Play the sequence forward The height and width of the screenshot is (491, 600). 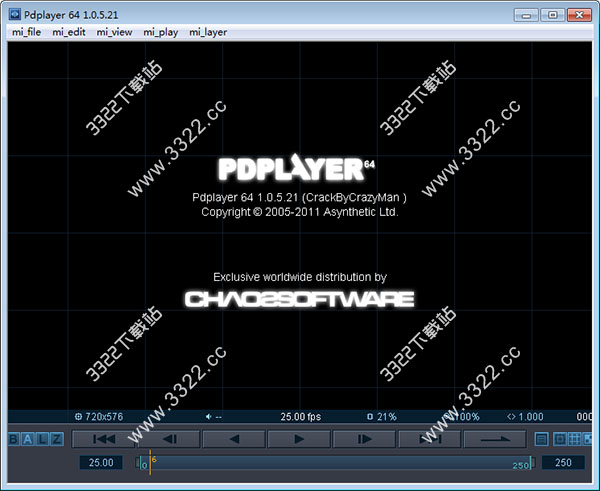[x=299, y=439]
